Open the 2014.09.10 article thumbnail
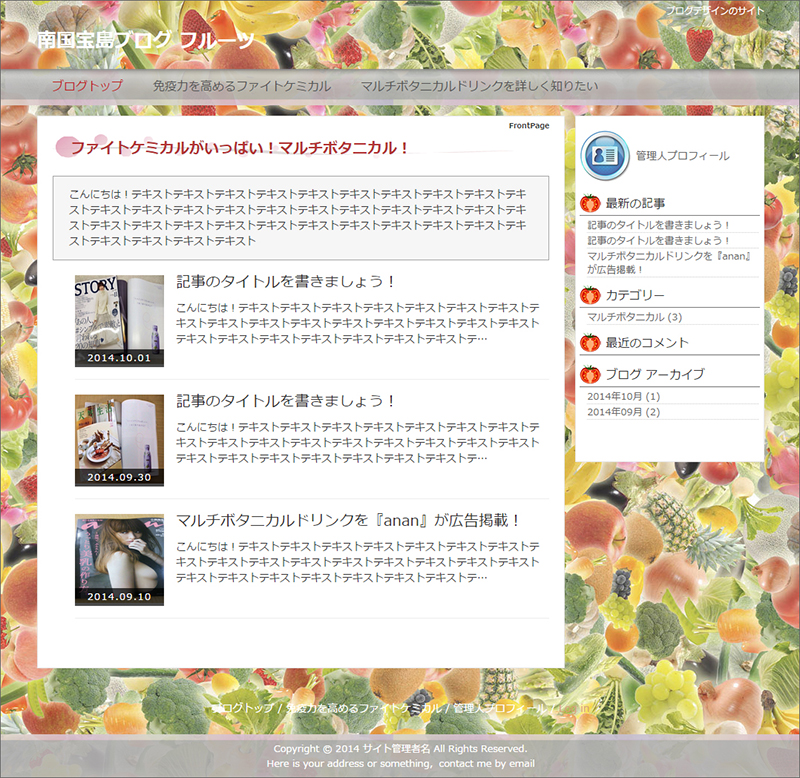Viewport: 800px width, 778px height. click(119, 560)
